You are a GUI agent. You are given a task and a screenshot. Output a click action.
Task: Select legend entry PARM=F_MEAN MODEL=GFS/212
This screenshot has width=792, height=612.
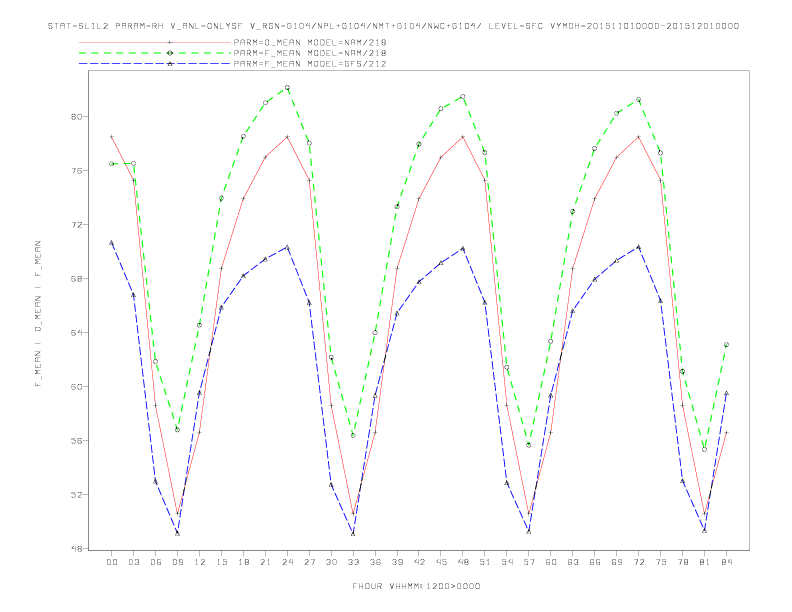[310, 64]
